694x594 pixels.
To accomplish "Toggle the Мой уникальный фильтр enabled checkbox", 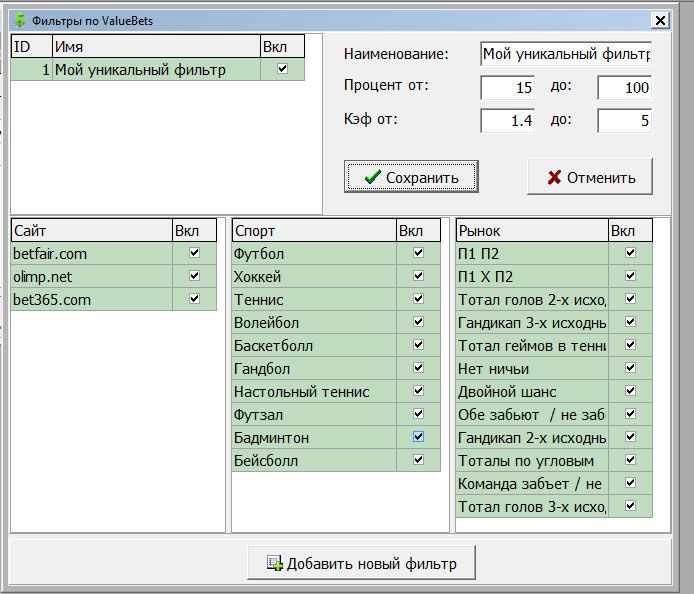I will (282, 69).
